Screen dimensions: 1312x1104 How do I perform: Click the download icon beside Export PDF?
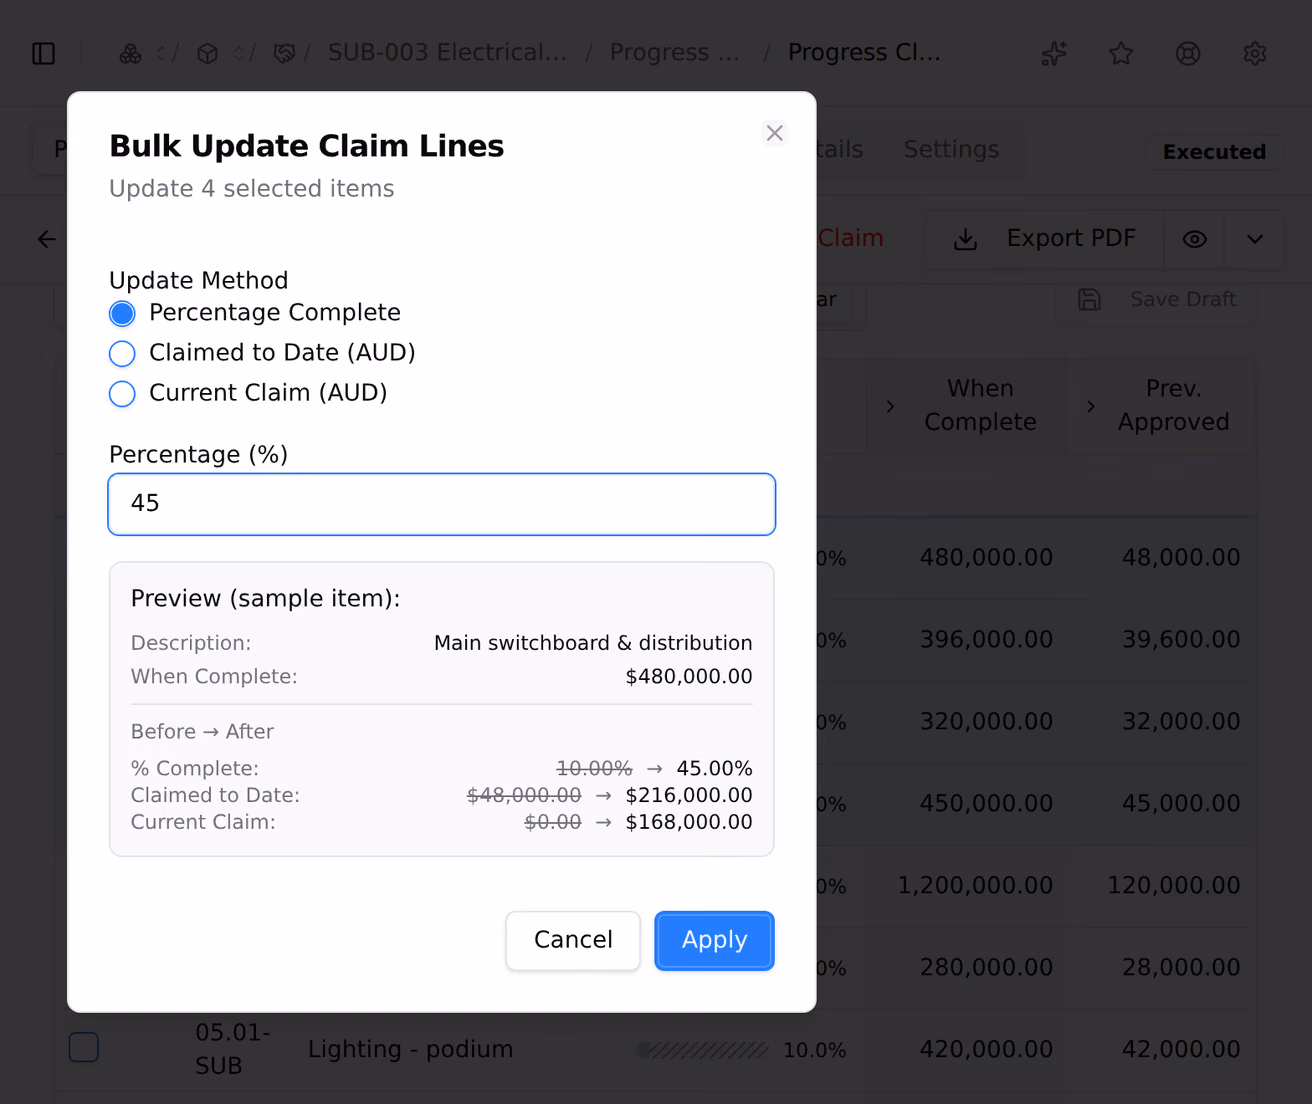pos(965,239)
